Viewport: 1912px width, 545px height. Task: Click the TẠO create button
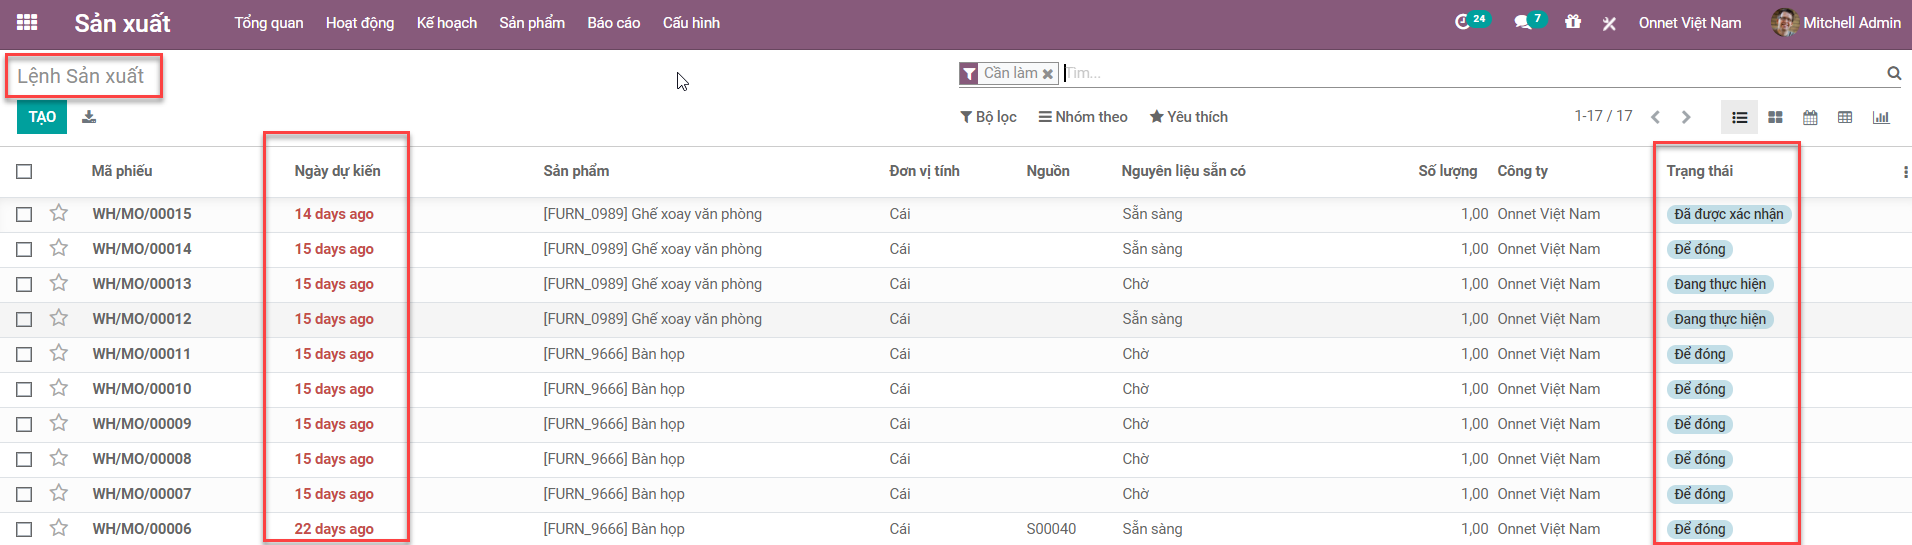tap(42, 117)
